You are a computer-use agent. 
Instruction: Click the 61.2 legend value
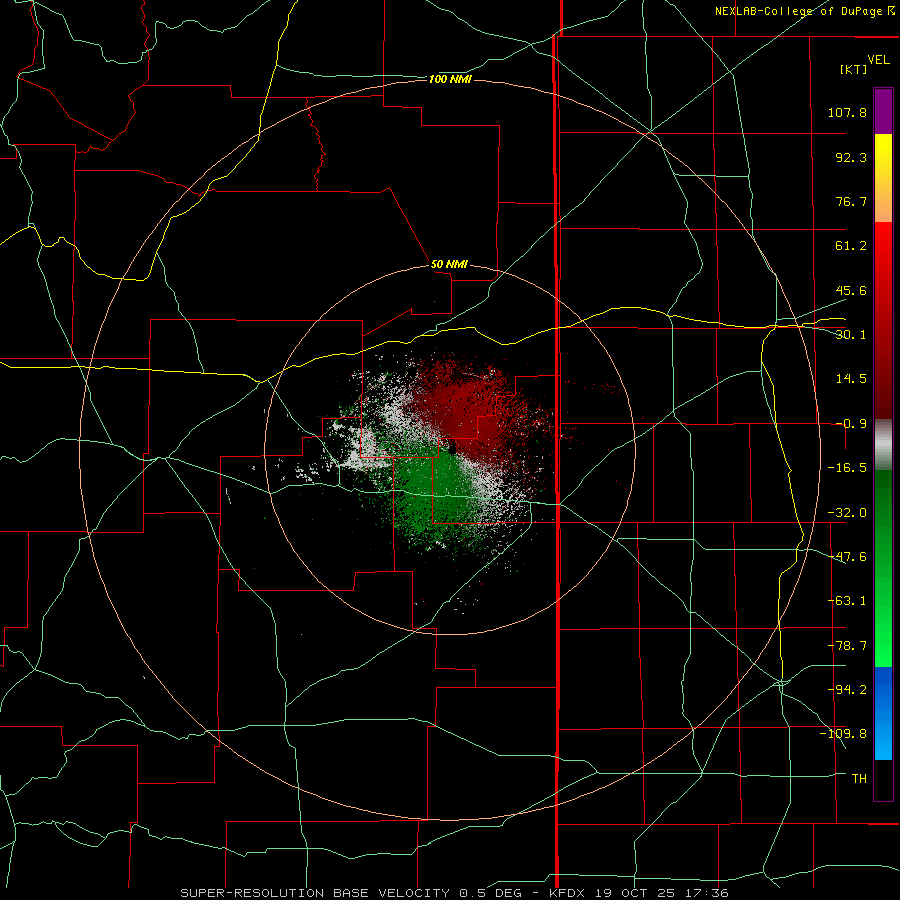(851, 246)
